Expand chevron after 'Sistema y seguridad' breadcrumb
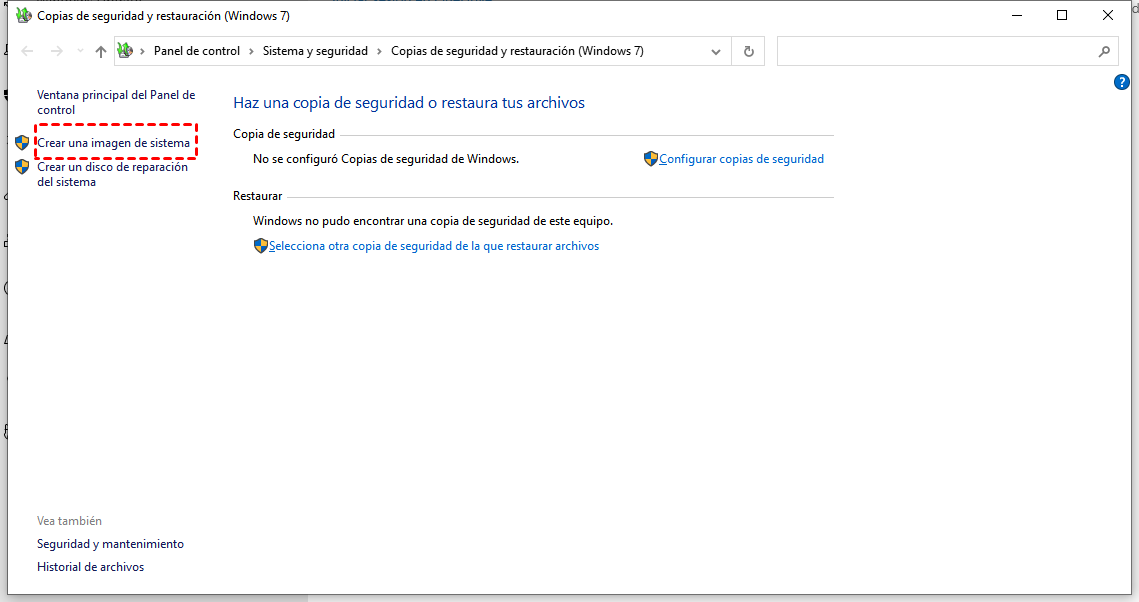This screenshot has height=602, width=1139. 379,51
